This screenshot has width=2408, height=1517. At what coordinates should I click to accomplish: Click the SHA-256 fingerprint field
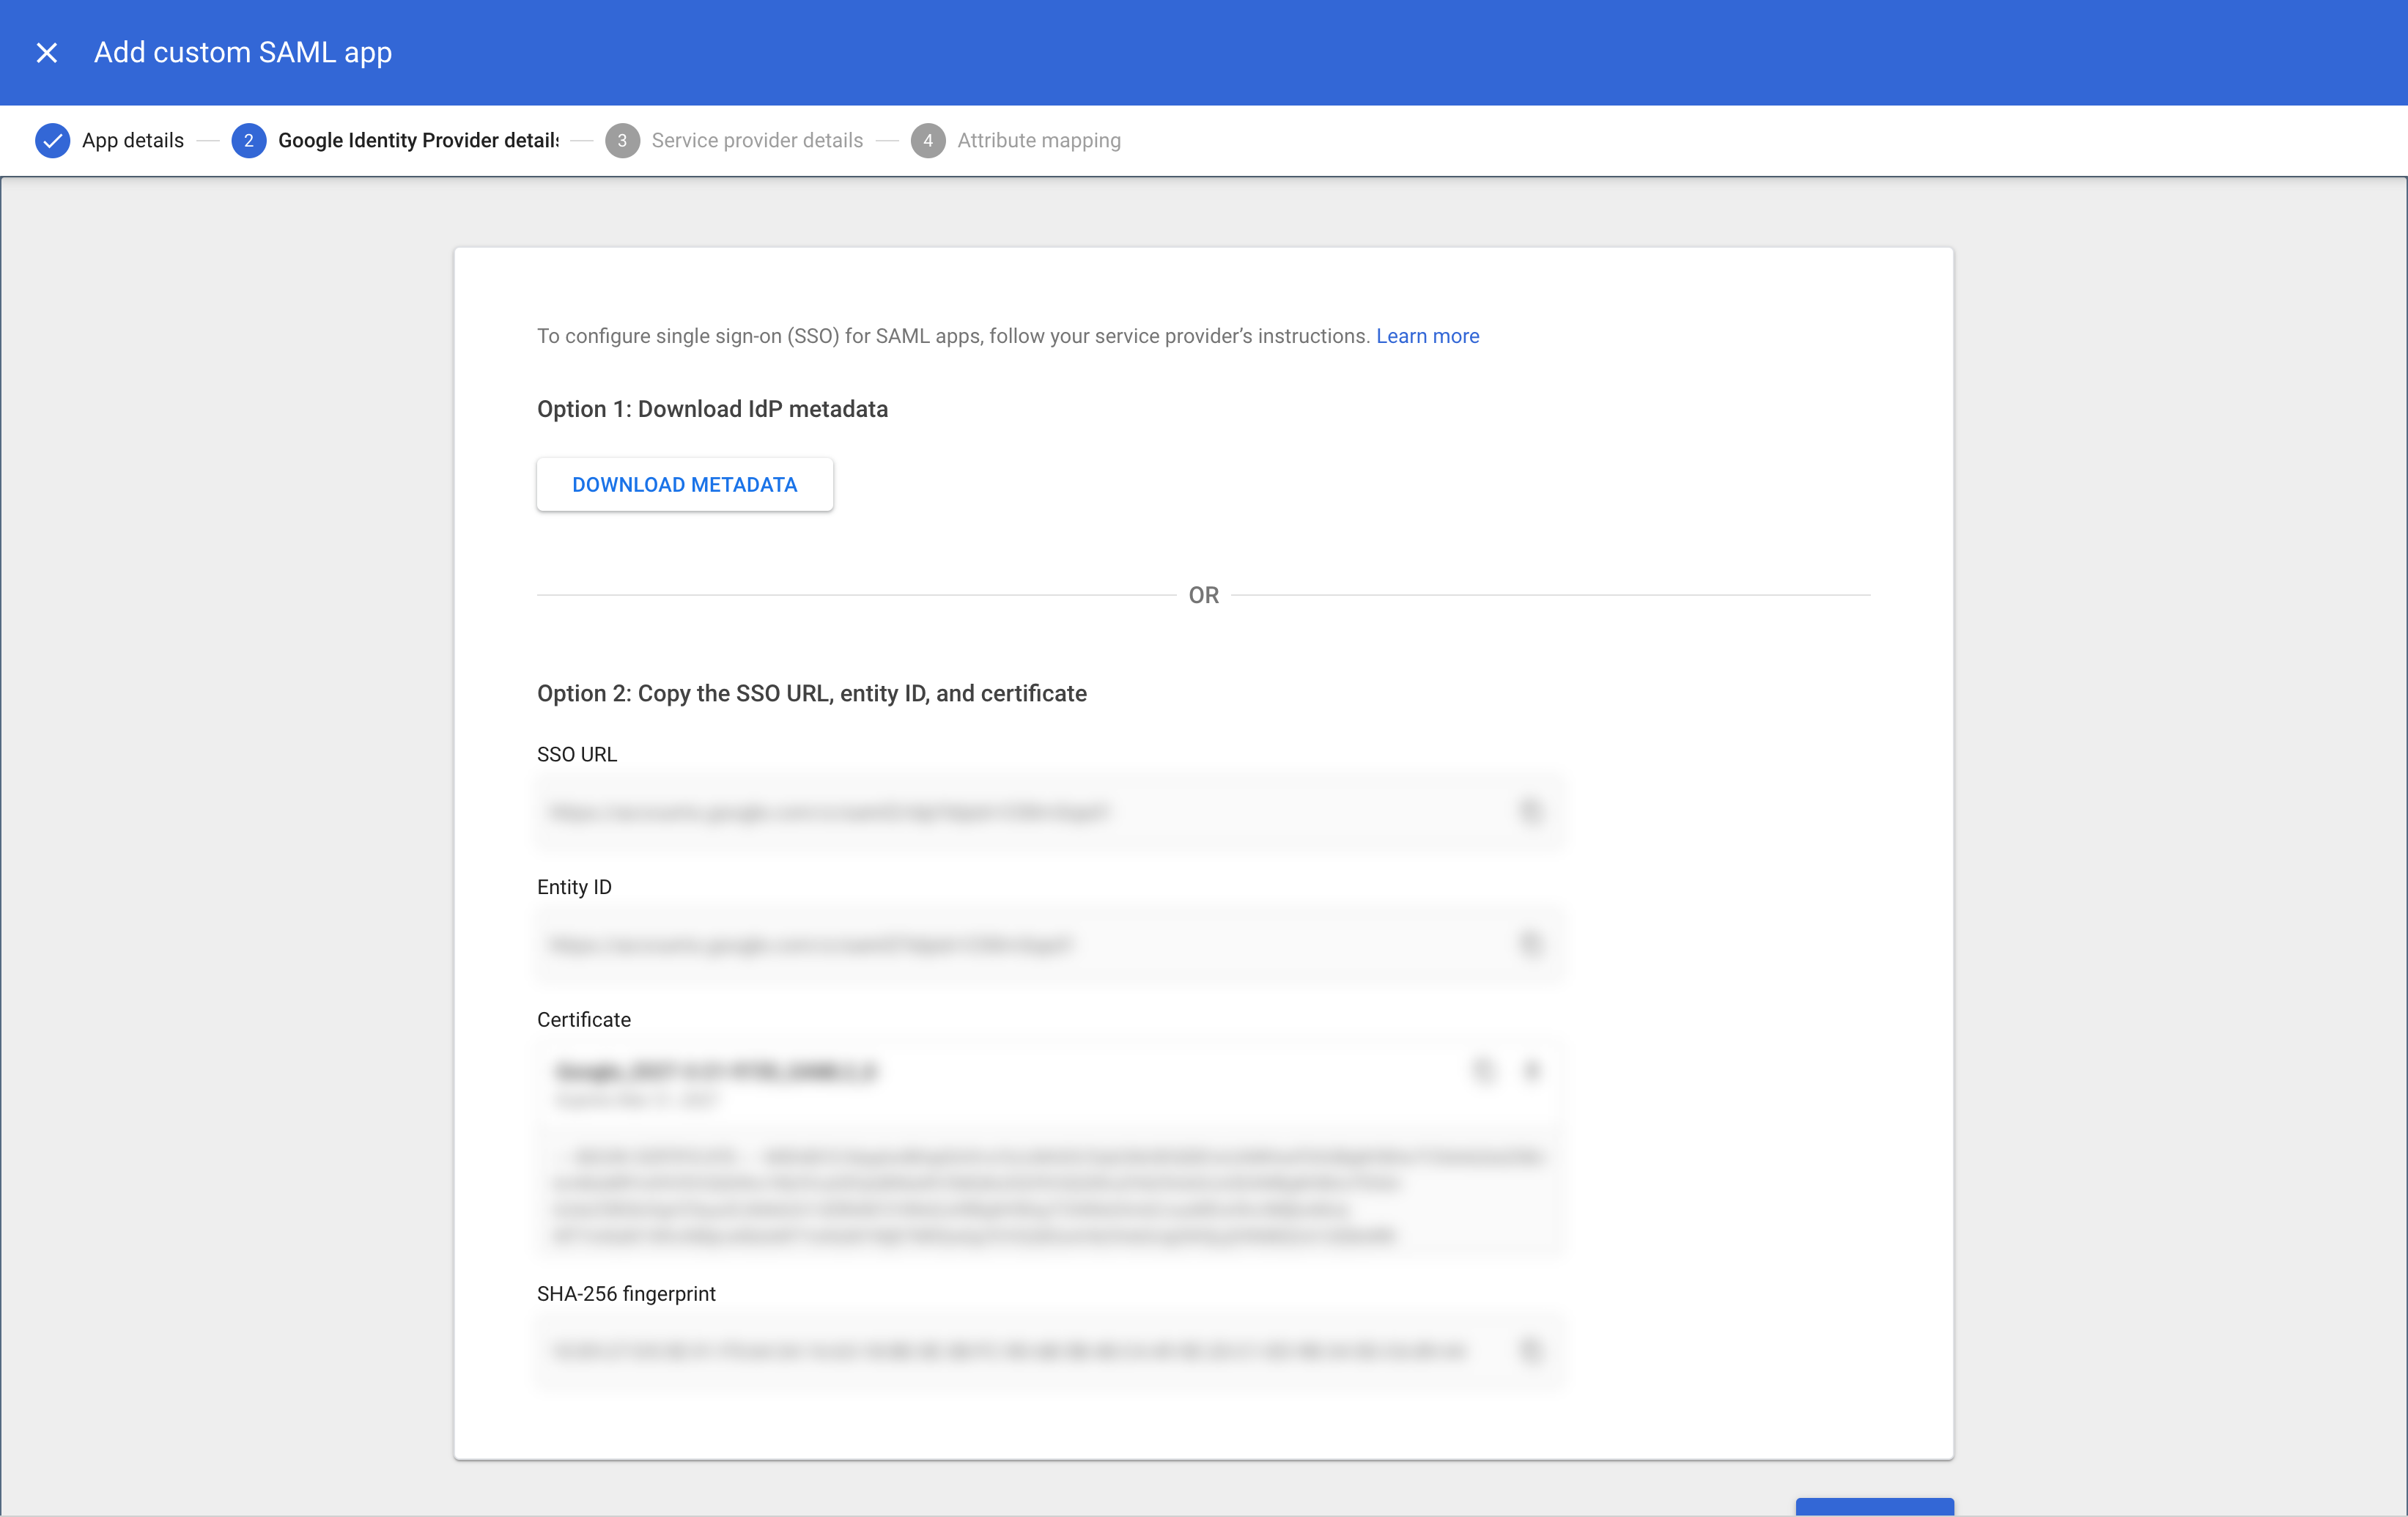(x=1050, y=1351)
